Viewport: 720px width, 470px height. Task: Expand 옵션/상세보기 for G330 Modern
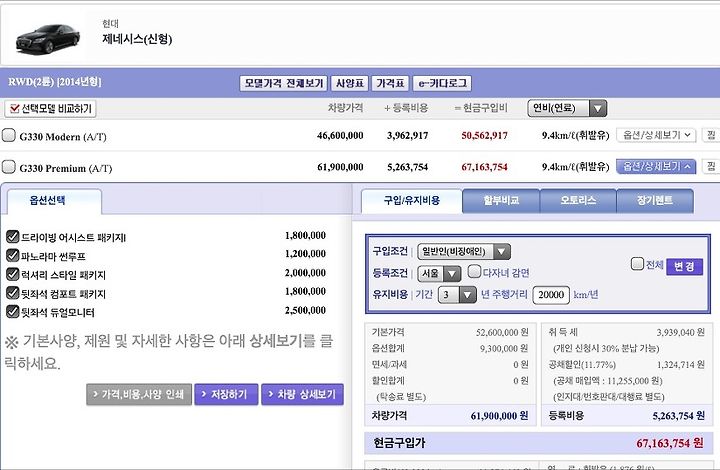point(656,135)
